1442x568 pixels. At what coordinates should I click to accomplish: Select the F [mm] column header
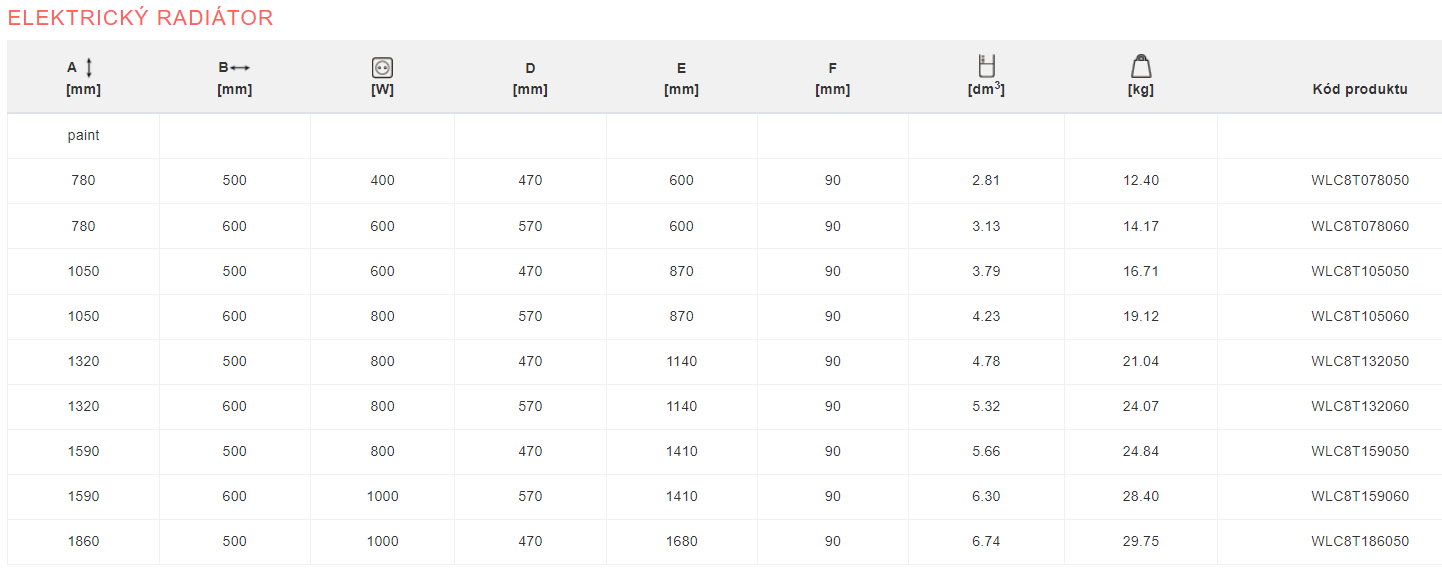832,79
